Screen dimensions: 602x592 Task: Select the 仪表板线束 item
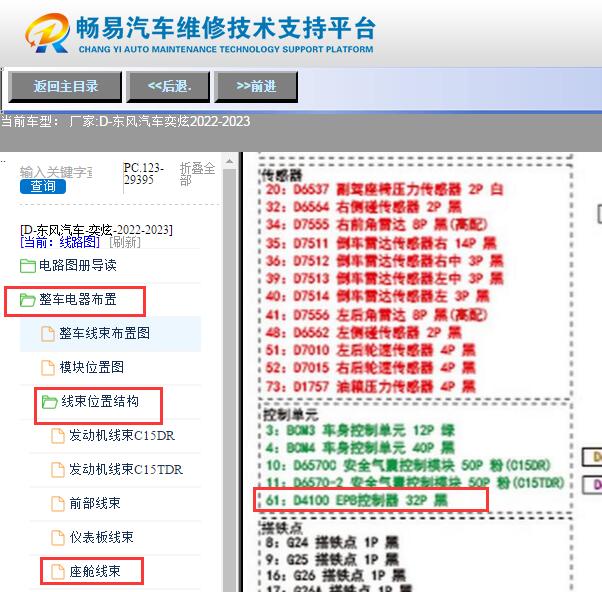pos(101,537)
